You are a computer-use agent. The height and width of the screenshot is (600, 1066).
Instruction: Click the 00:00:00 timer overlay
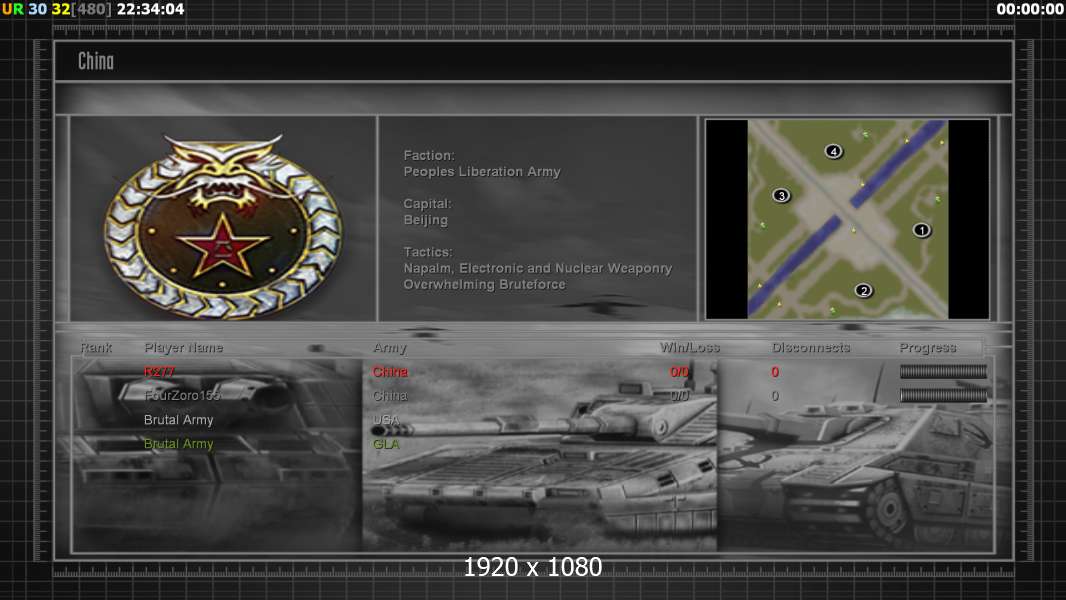tap(1029, 9)
